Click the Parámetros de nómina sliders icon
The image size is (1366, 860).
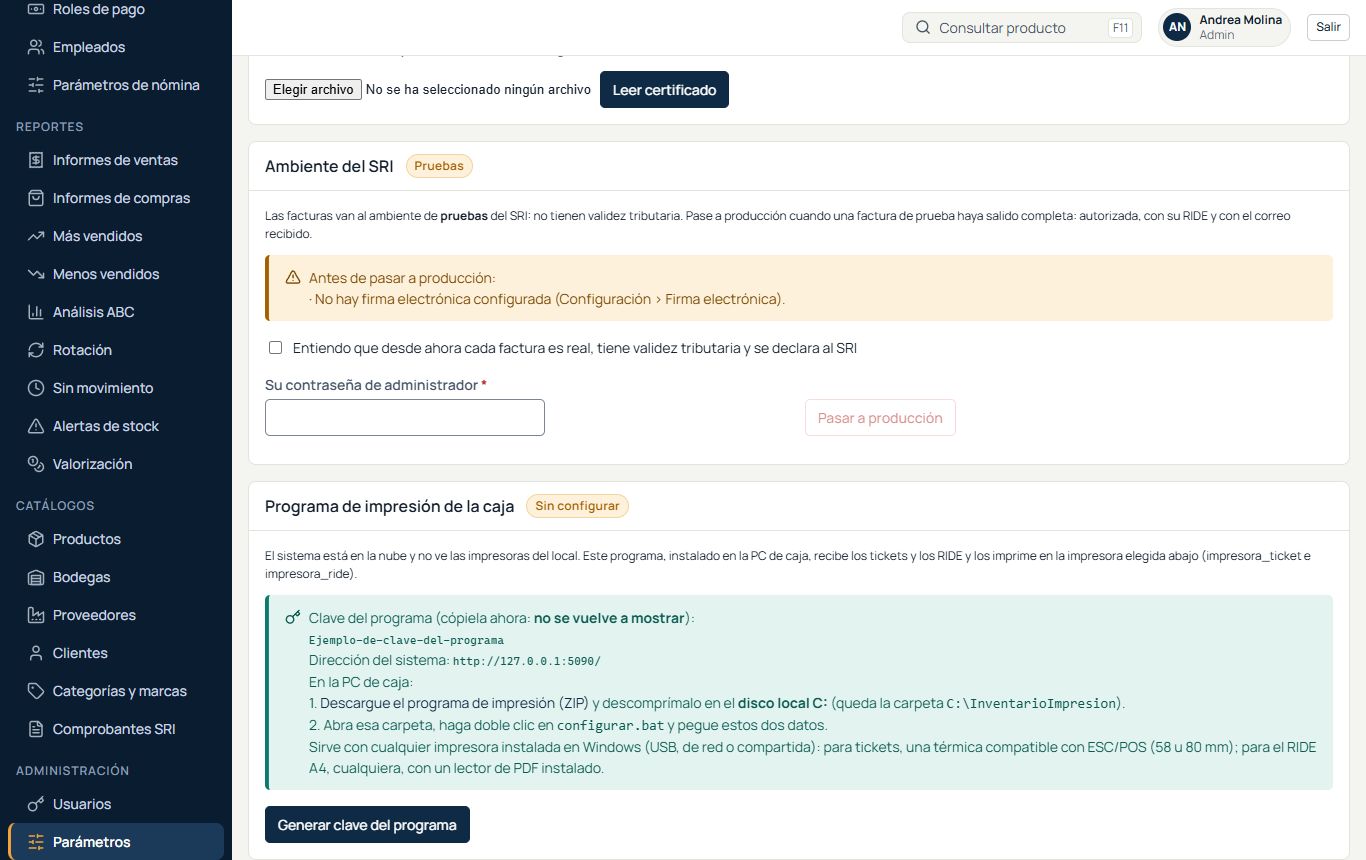tap(36, 85)
